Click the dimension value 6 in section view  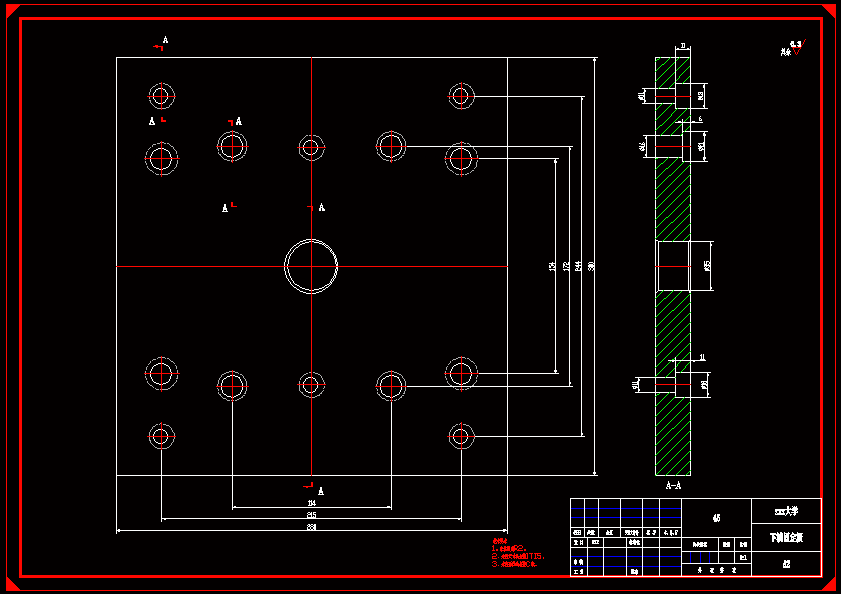point(700,119)
